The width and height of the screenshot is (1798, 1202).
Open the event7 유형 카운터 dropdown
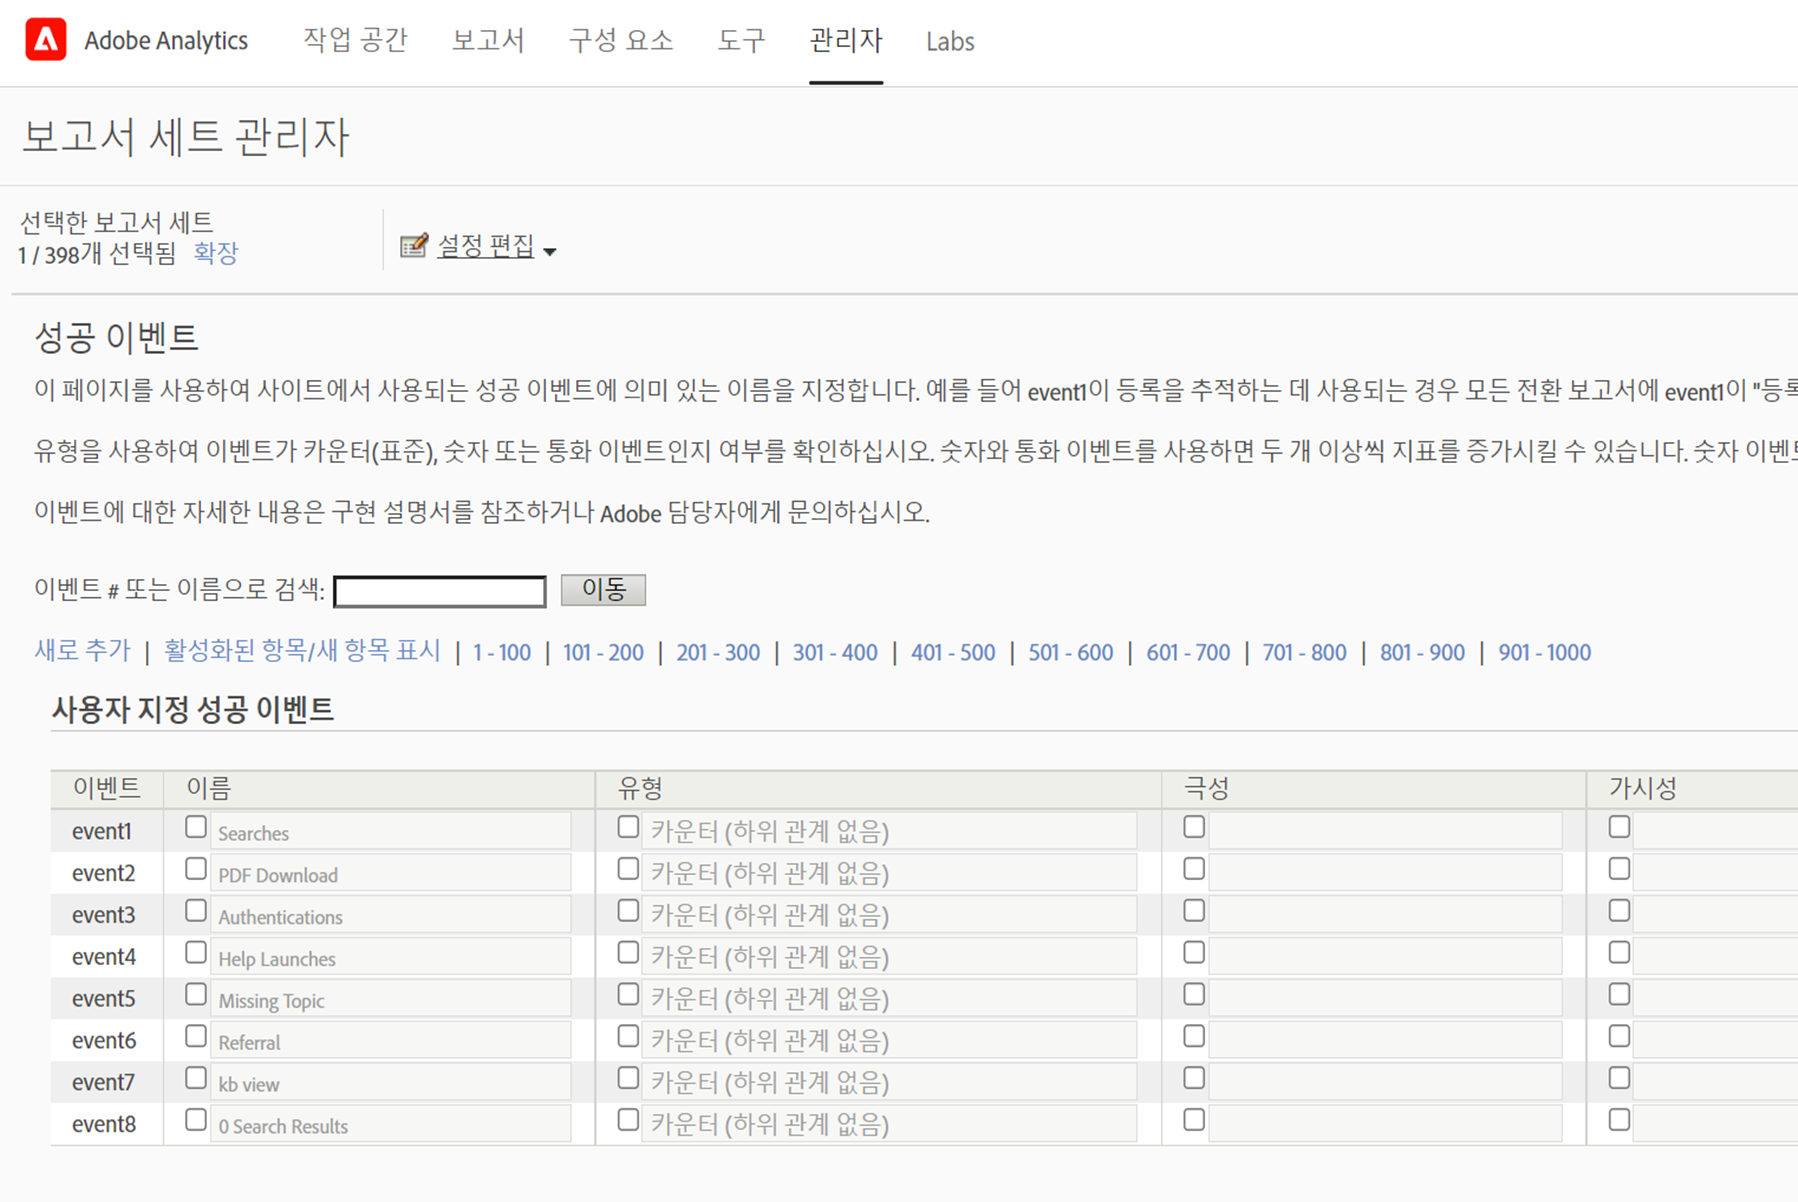tap(889, 1083)
